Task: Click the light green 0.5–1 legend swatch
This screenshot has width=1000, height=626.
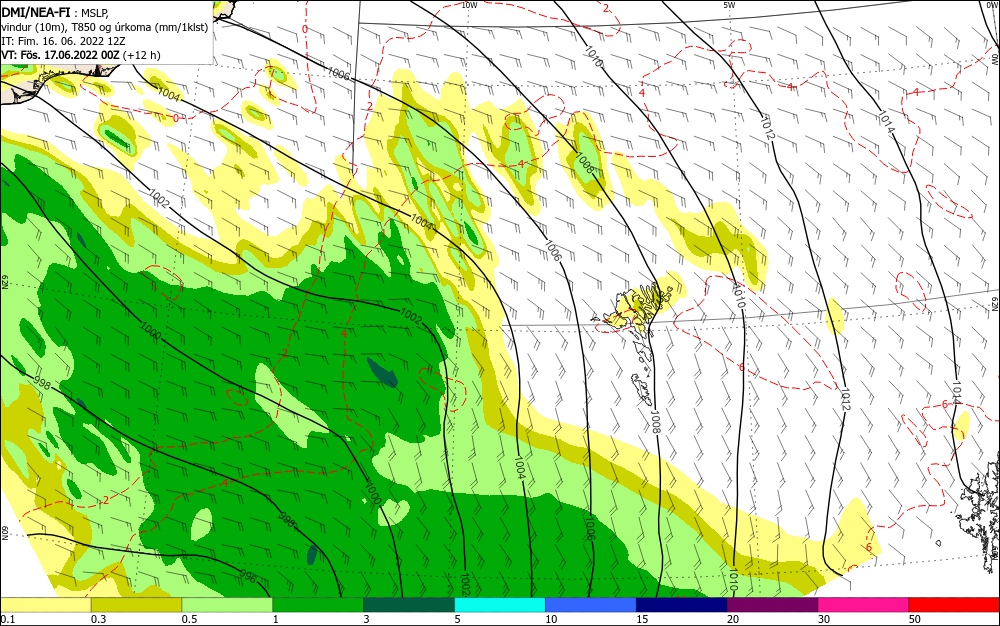Action: click(228, 605)
